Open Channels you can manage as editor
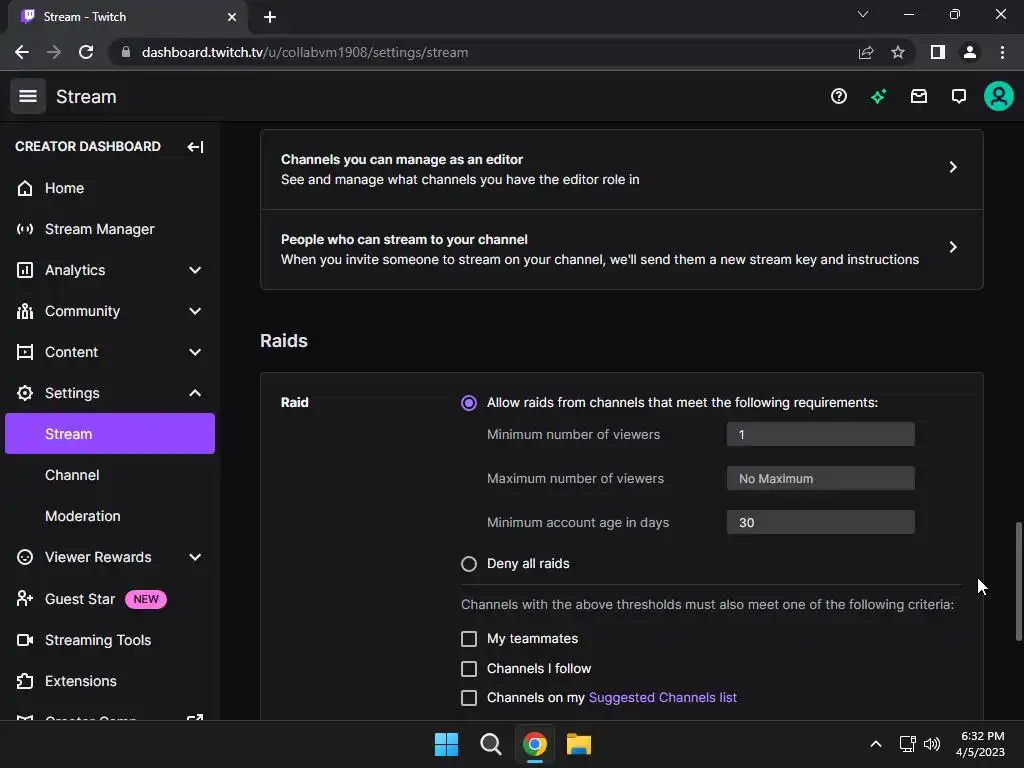Image resolution: width=1024 pixels, height=768 pixels. click(622, 169)
